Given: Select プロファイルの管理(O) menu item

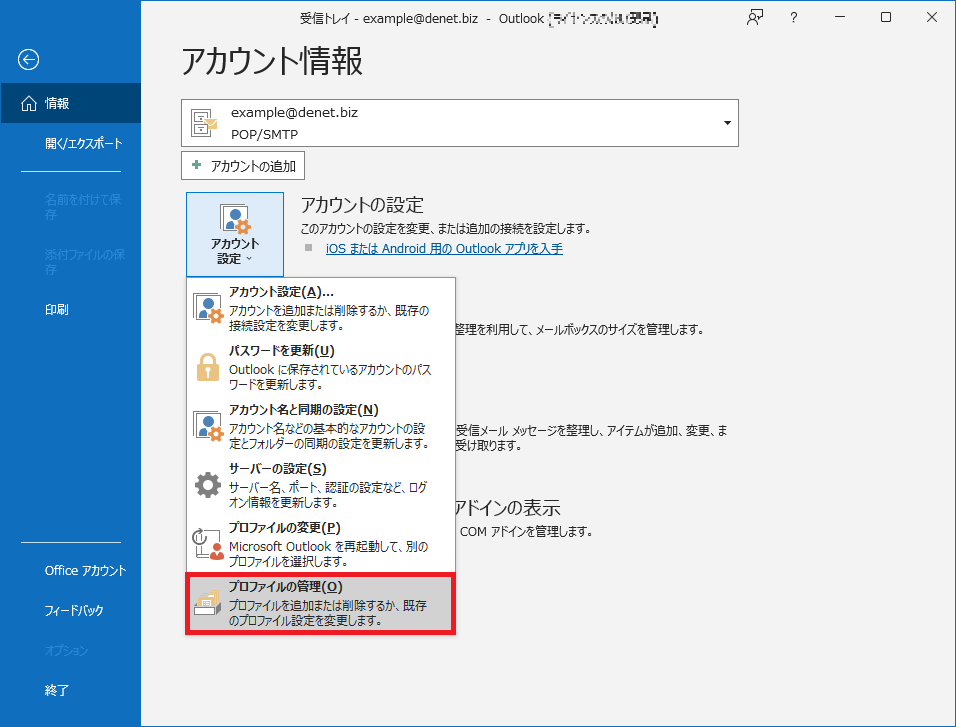Looking at the screenshot, I should pos(321,603).
